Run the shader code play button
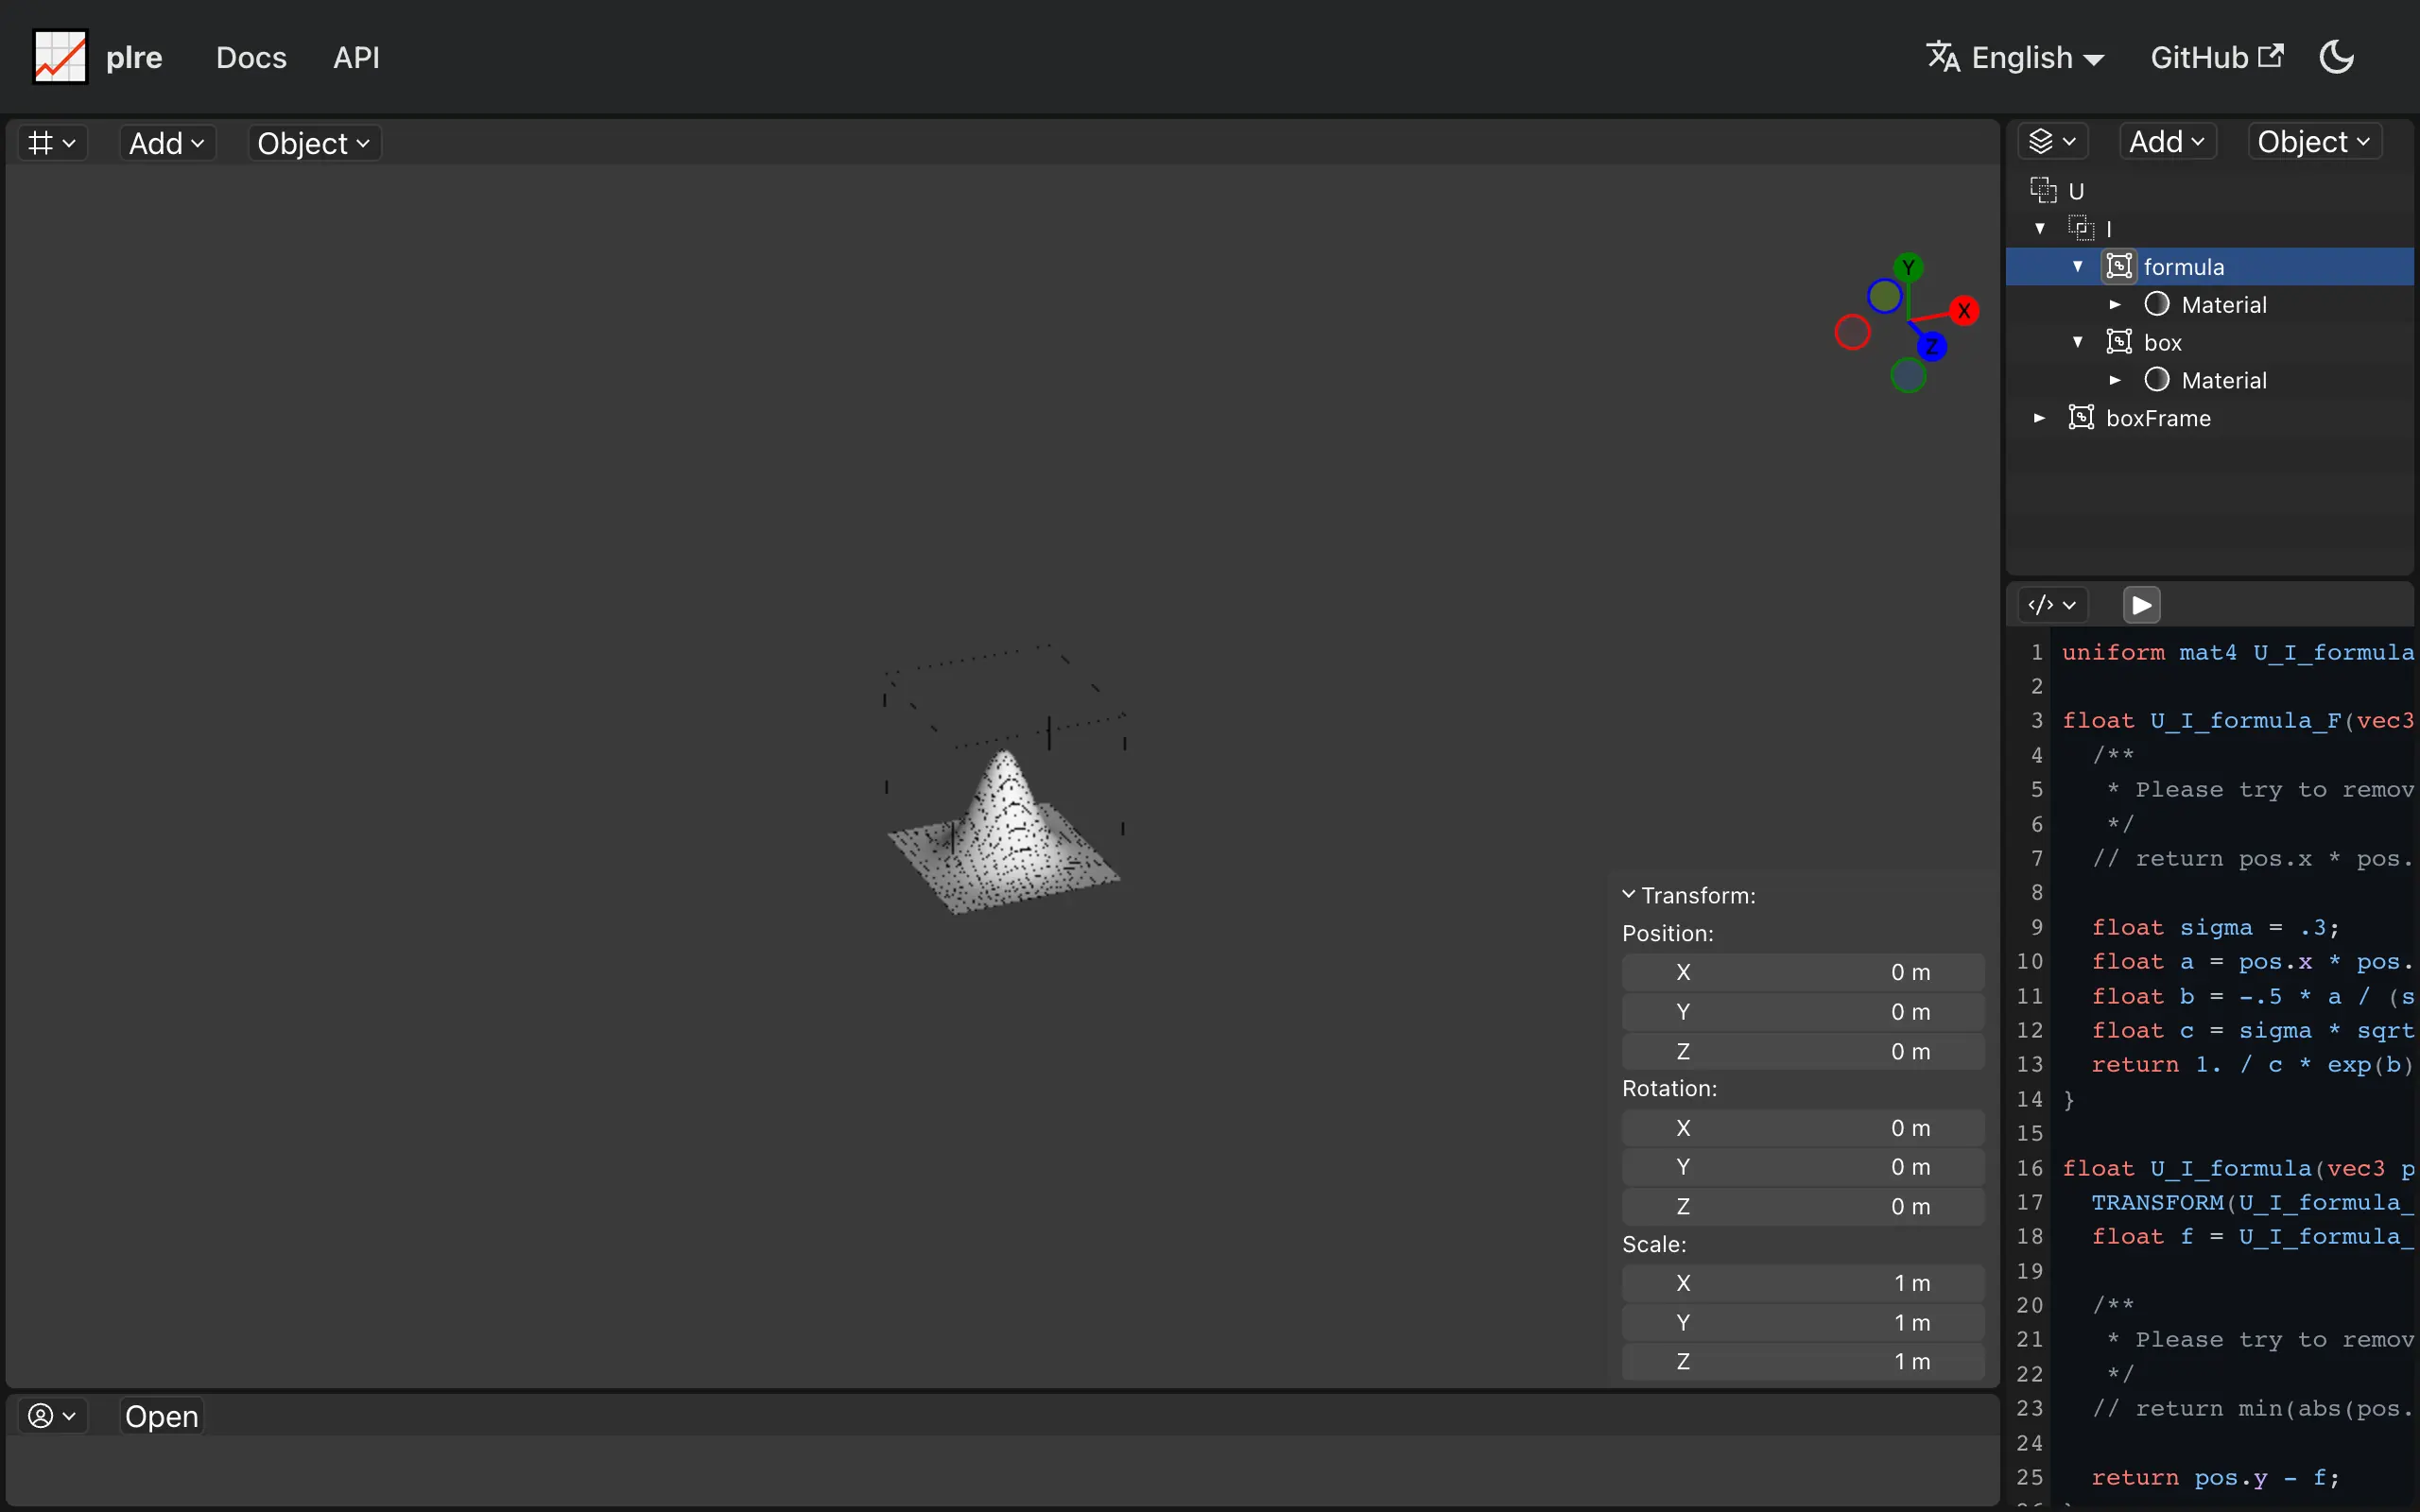The image size is (2420, 1512). [2141, 605]
